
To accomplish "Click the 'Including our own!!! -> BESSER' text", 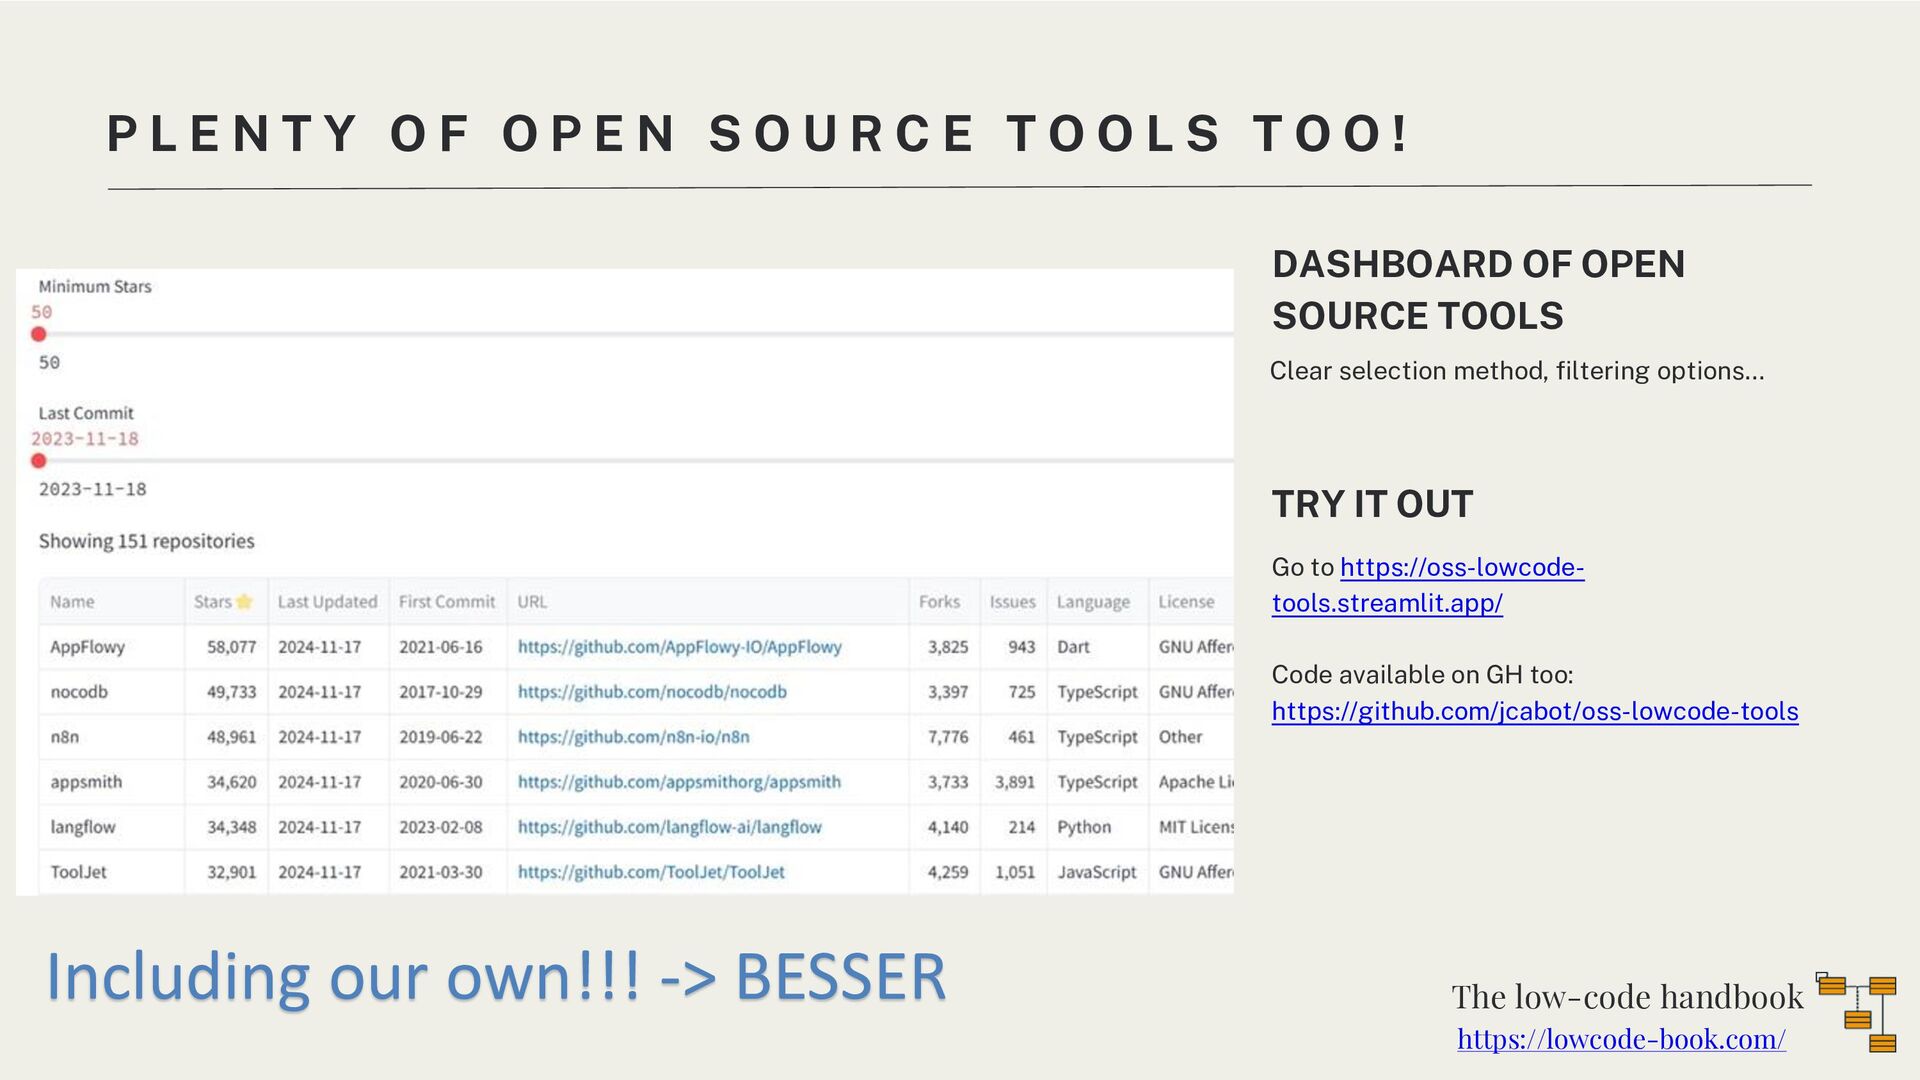I will click(x=496, y=977).
